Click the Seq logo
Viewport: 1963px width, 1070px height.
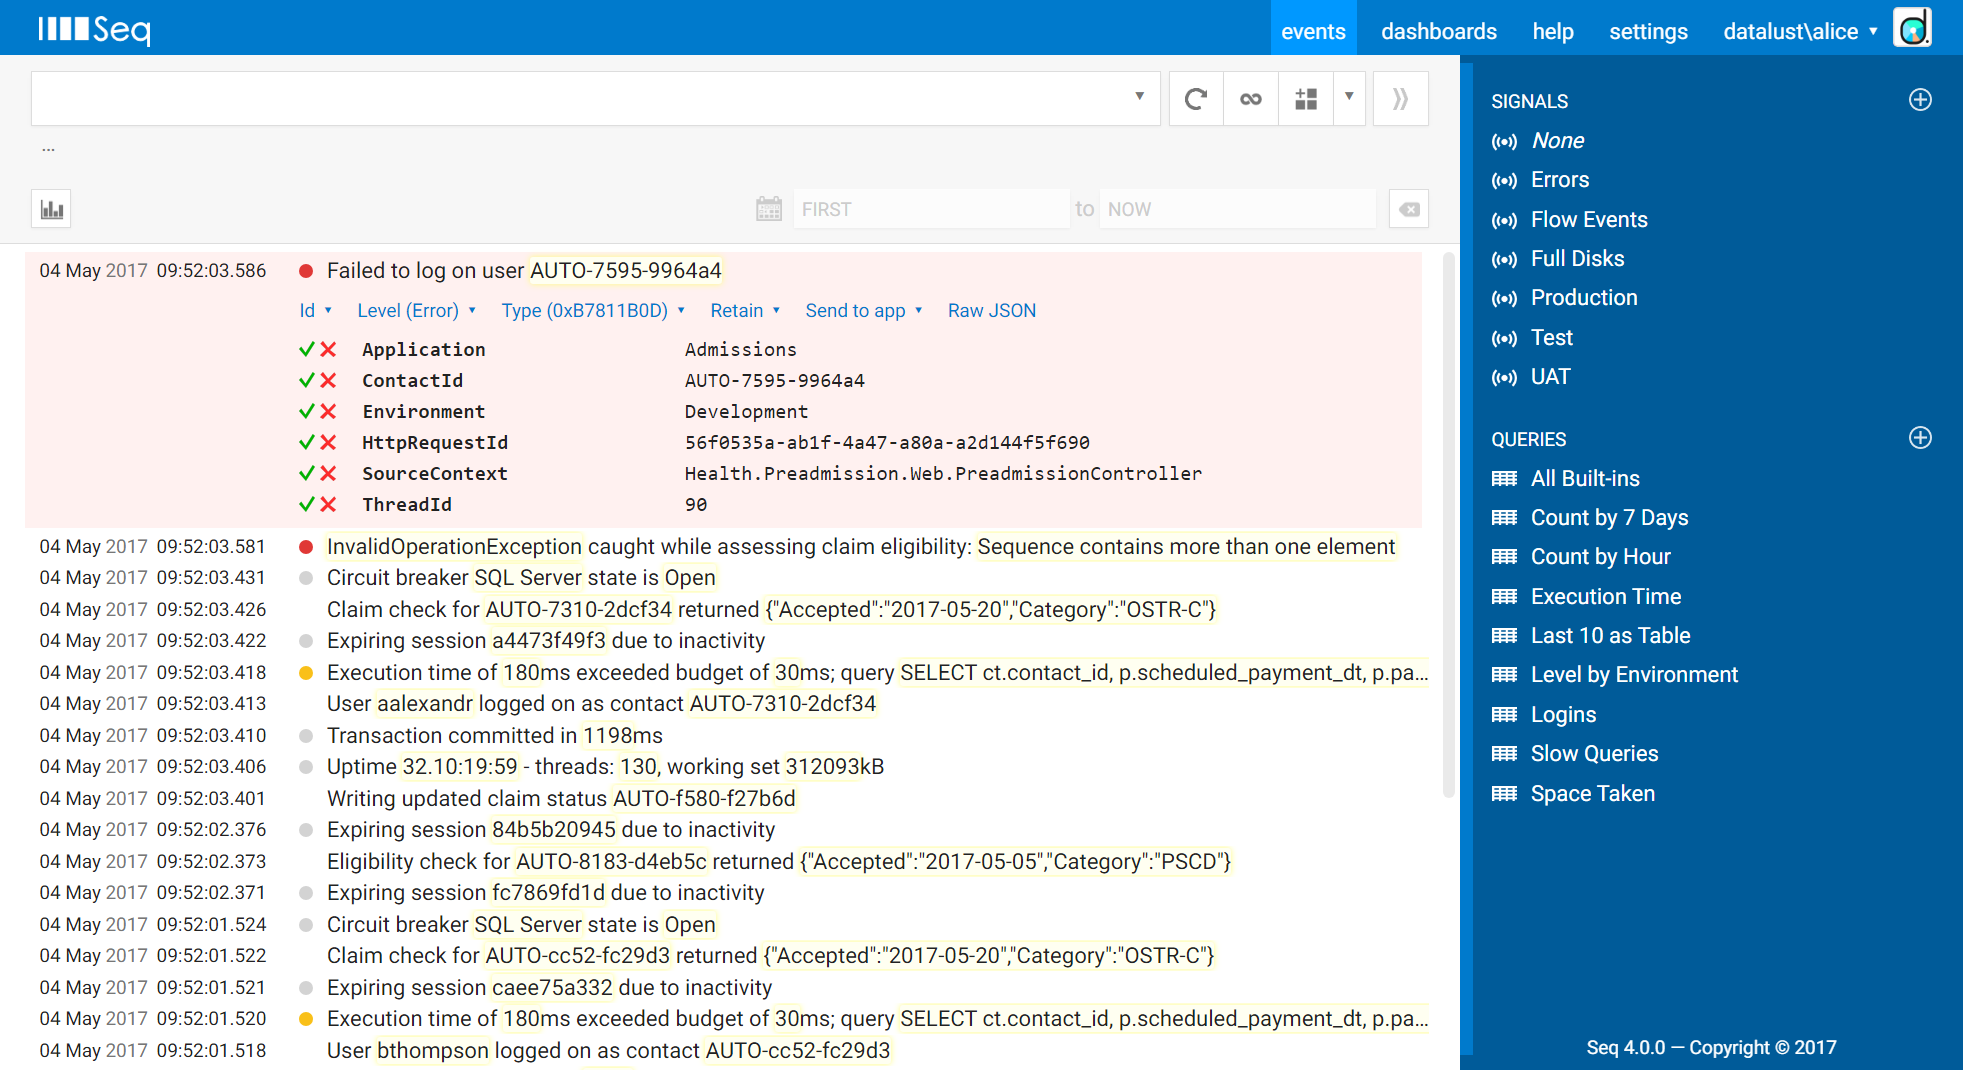[x=94, y=29]
